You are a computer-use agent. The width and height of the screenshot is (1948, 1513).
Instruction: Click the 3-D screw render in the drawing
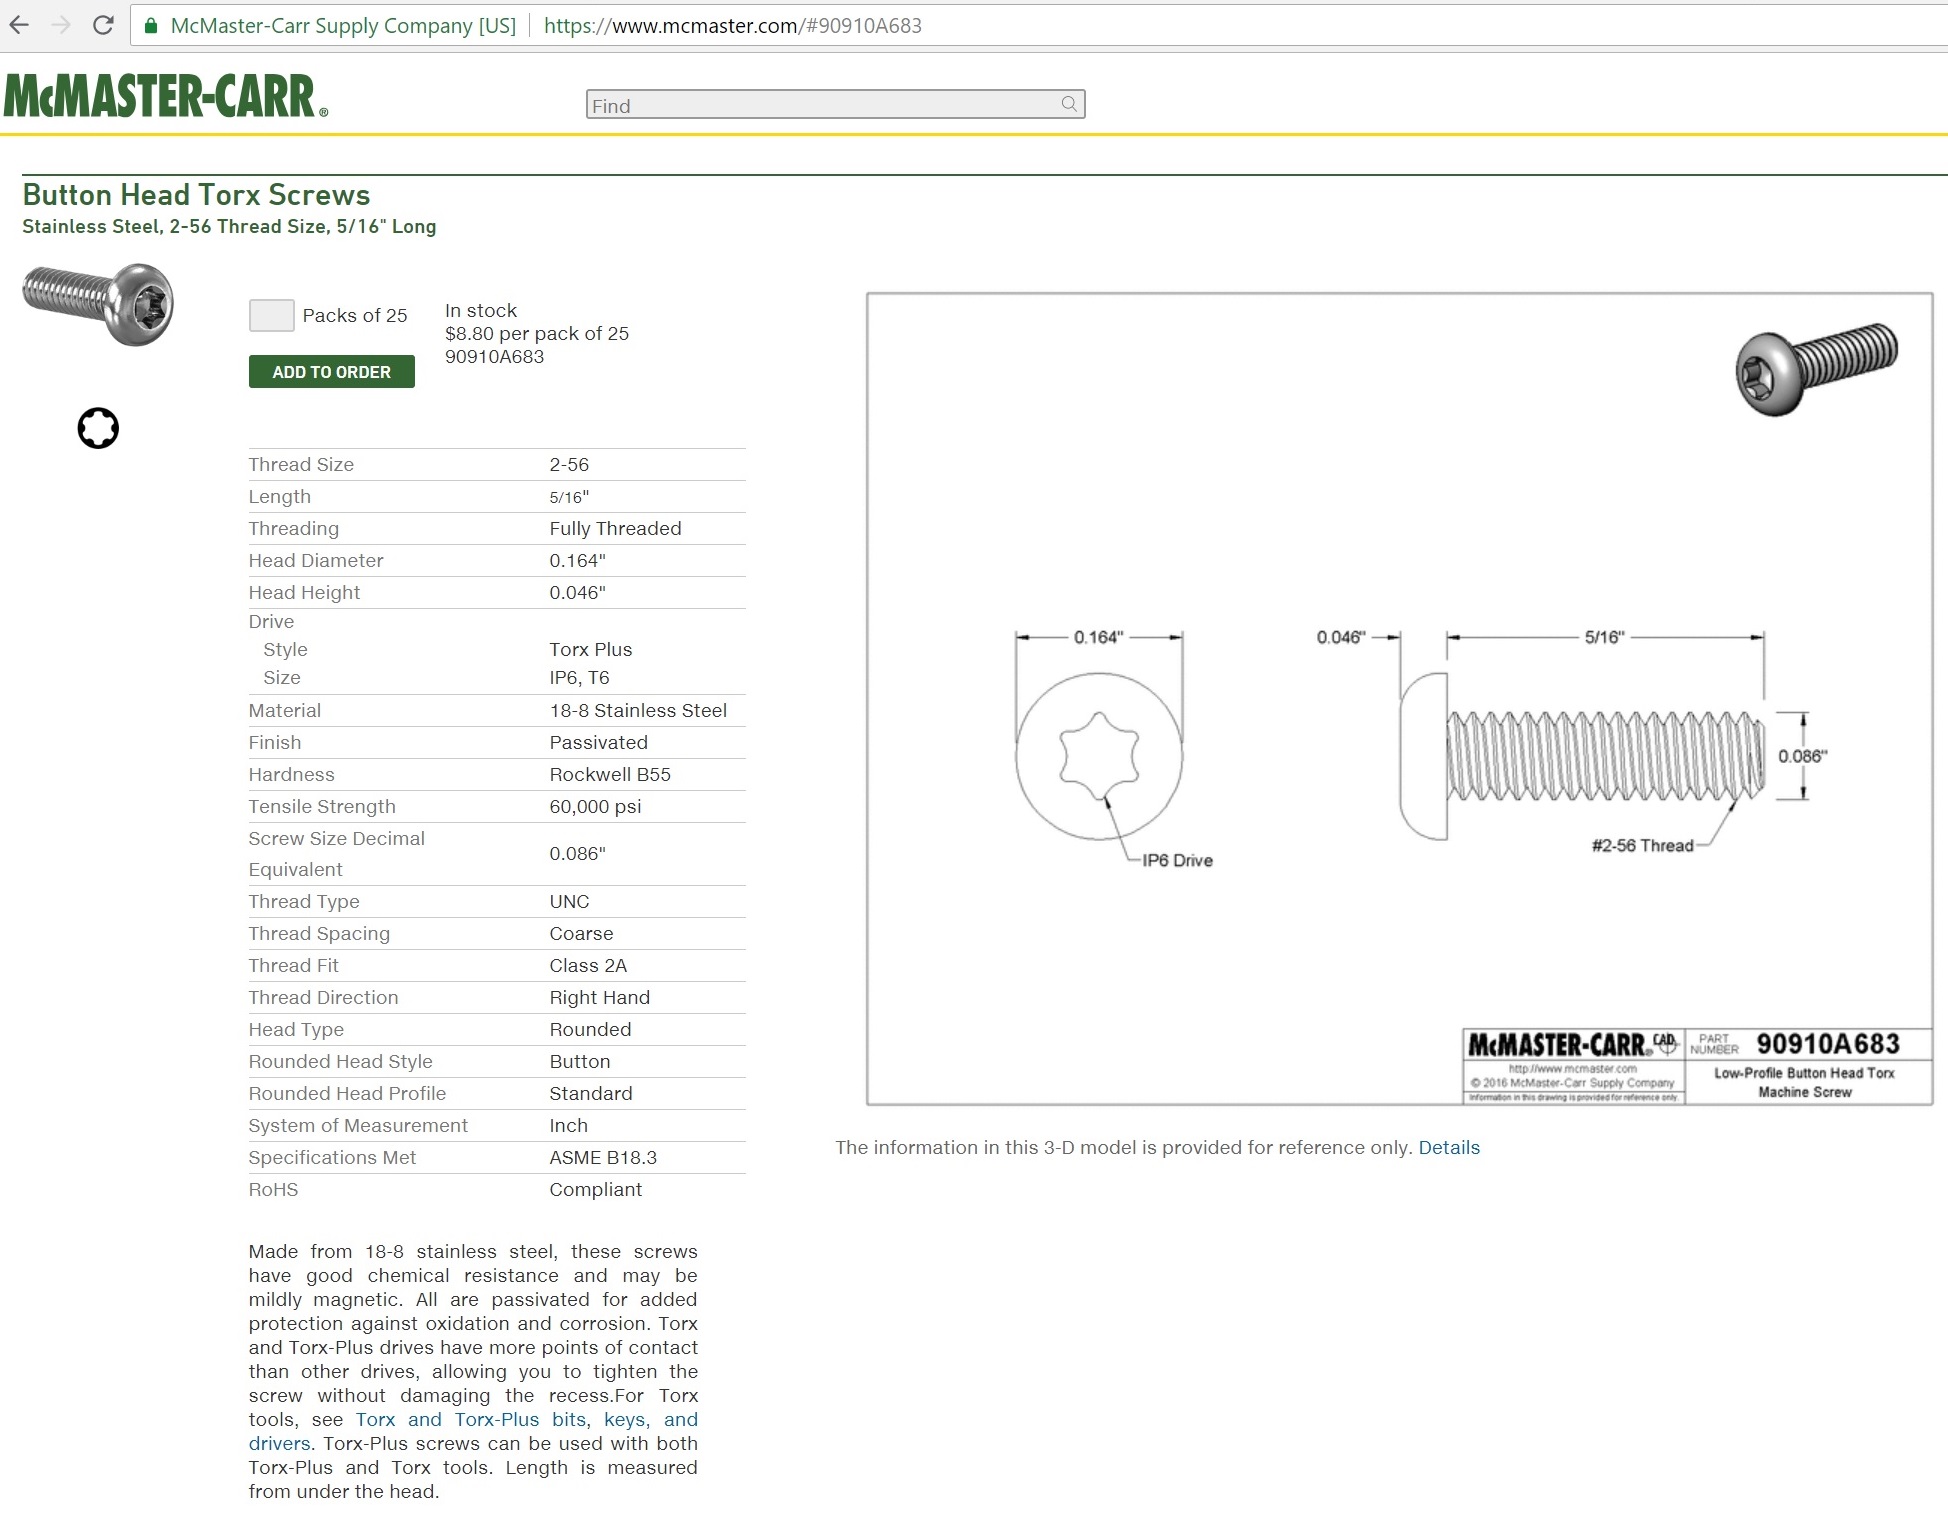click(1815, 367)
